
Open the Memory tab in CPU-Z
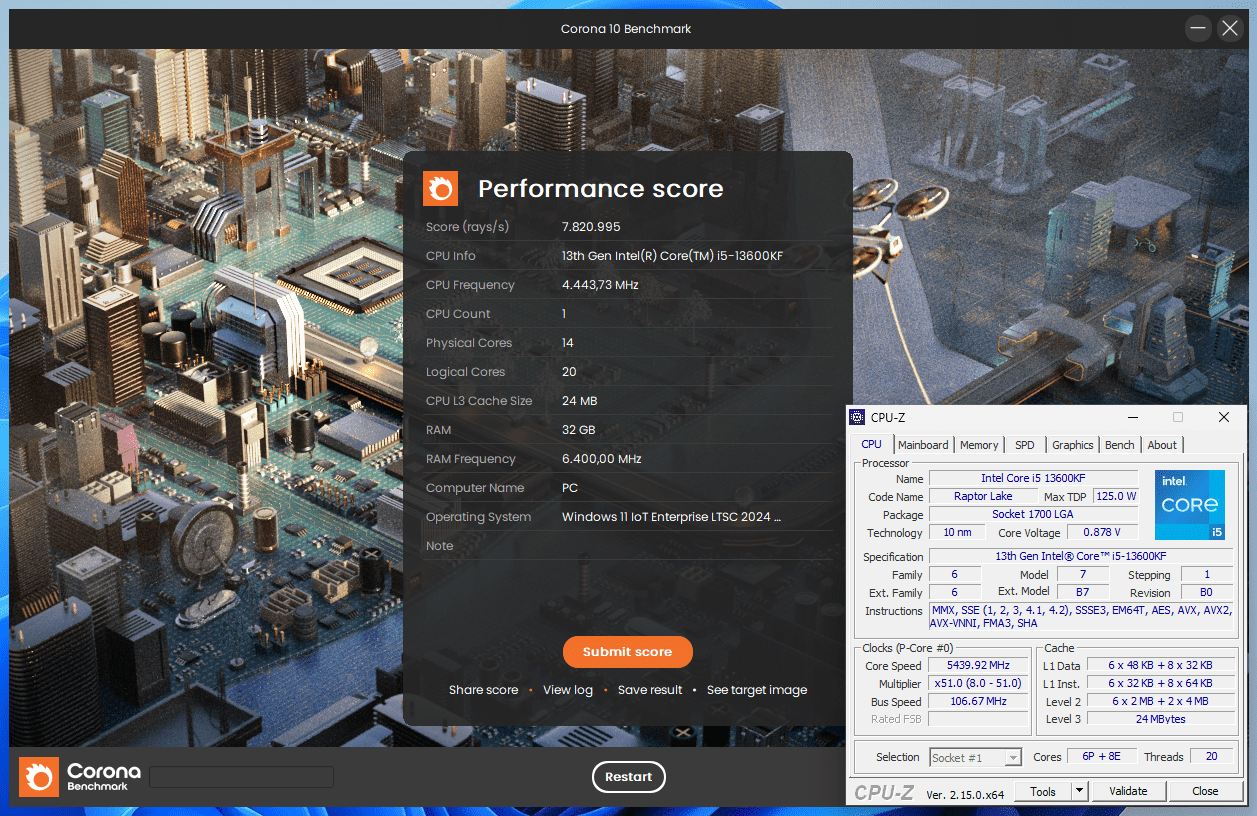979,445
